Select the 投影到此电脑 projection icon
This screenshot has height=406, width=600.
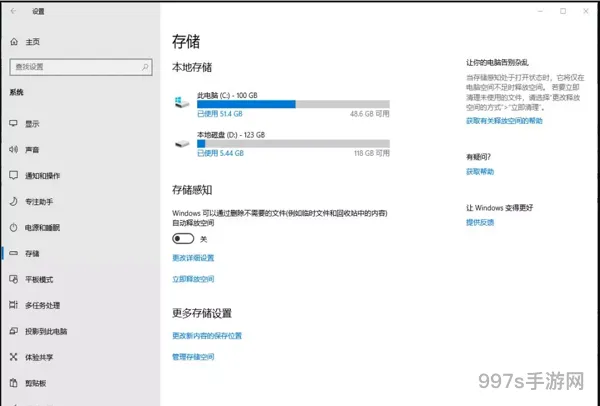(x=13, y=331)
